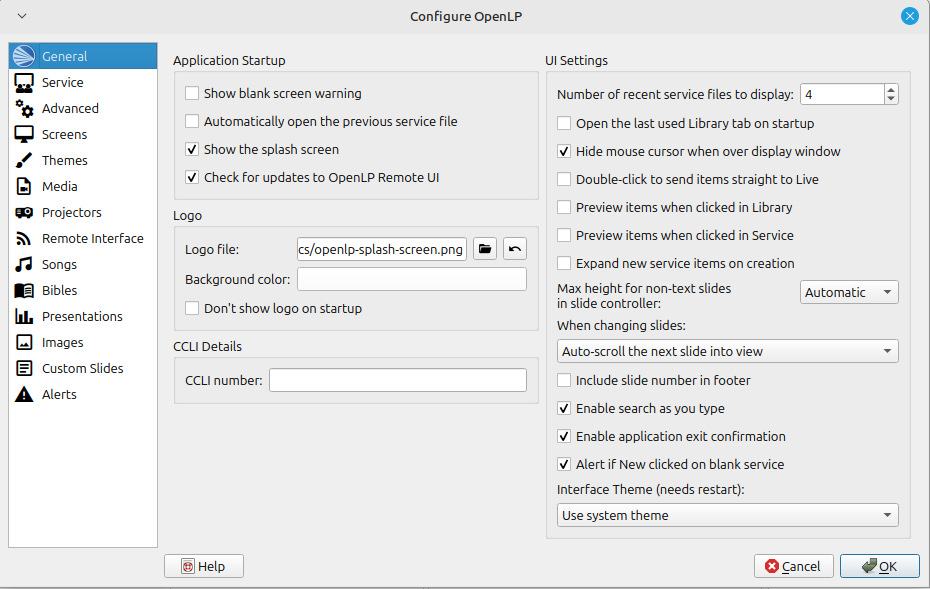930x589 pixels.
Task: Click the Bibles book icon
Action: click(x=25, y=291)
